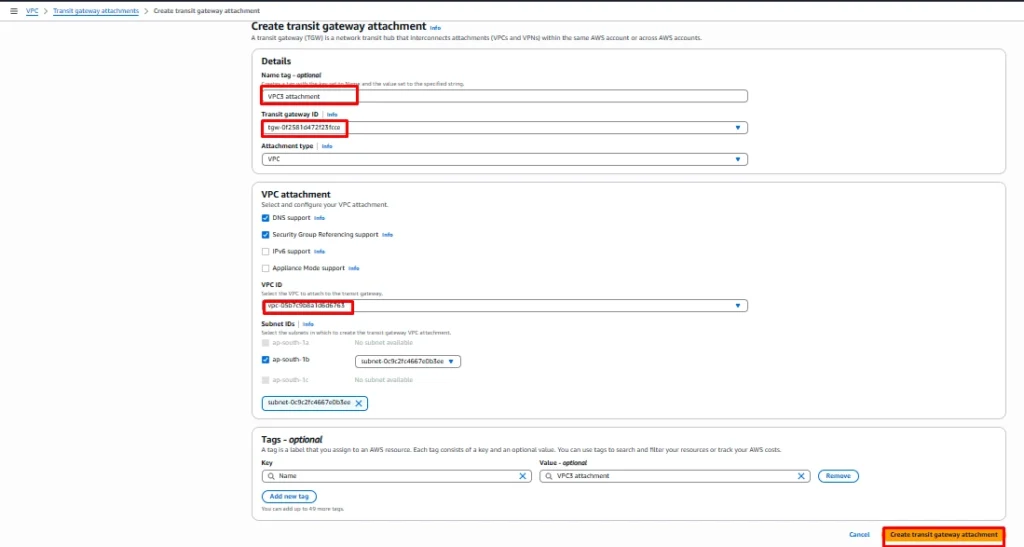
Task: Disable Security Group Referencing support
Action: point(265,234)
